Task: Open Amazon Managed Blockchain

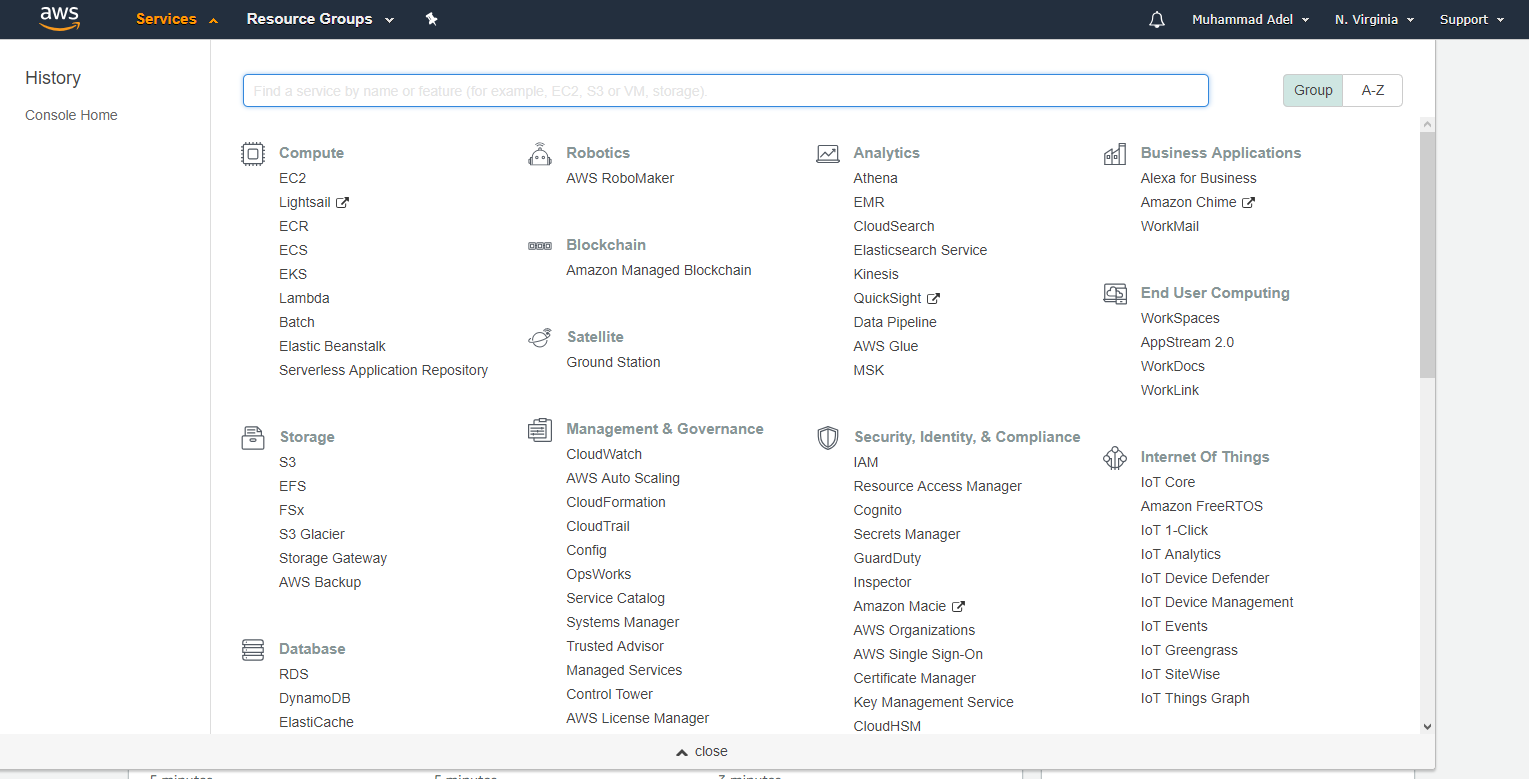Action: click(x=659, y=270)
